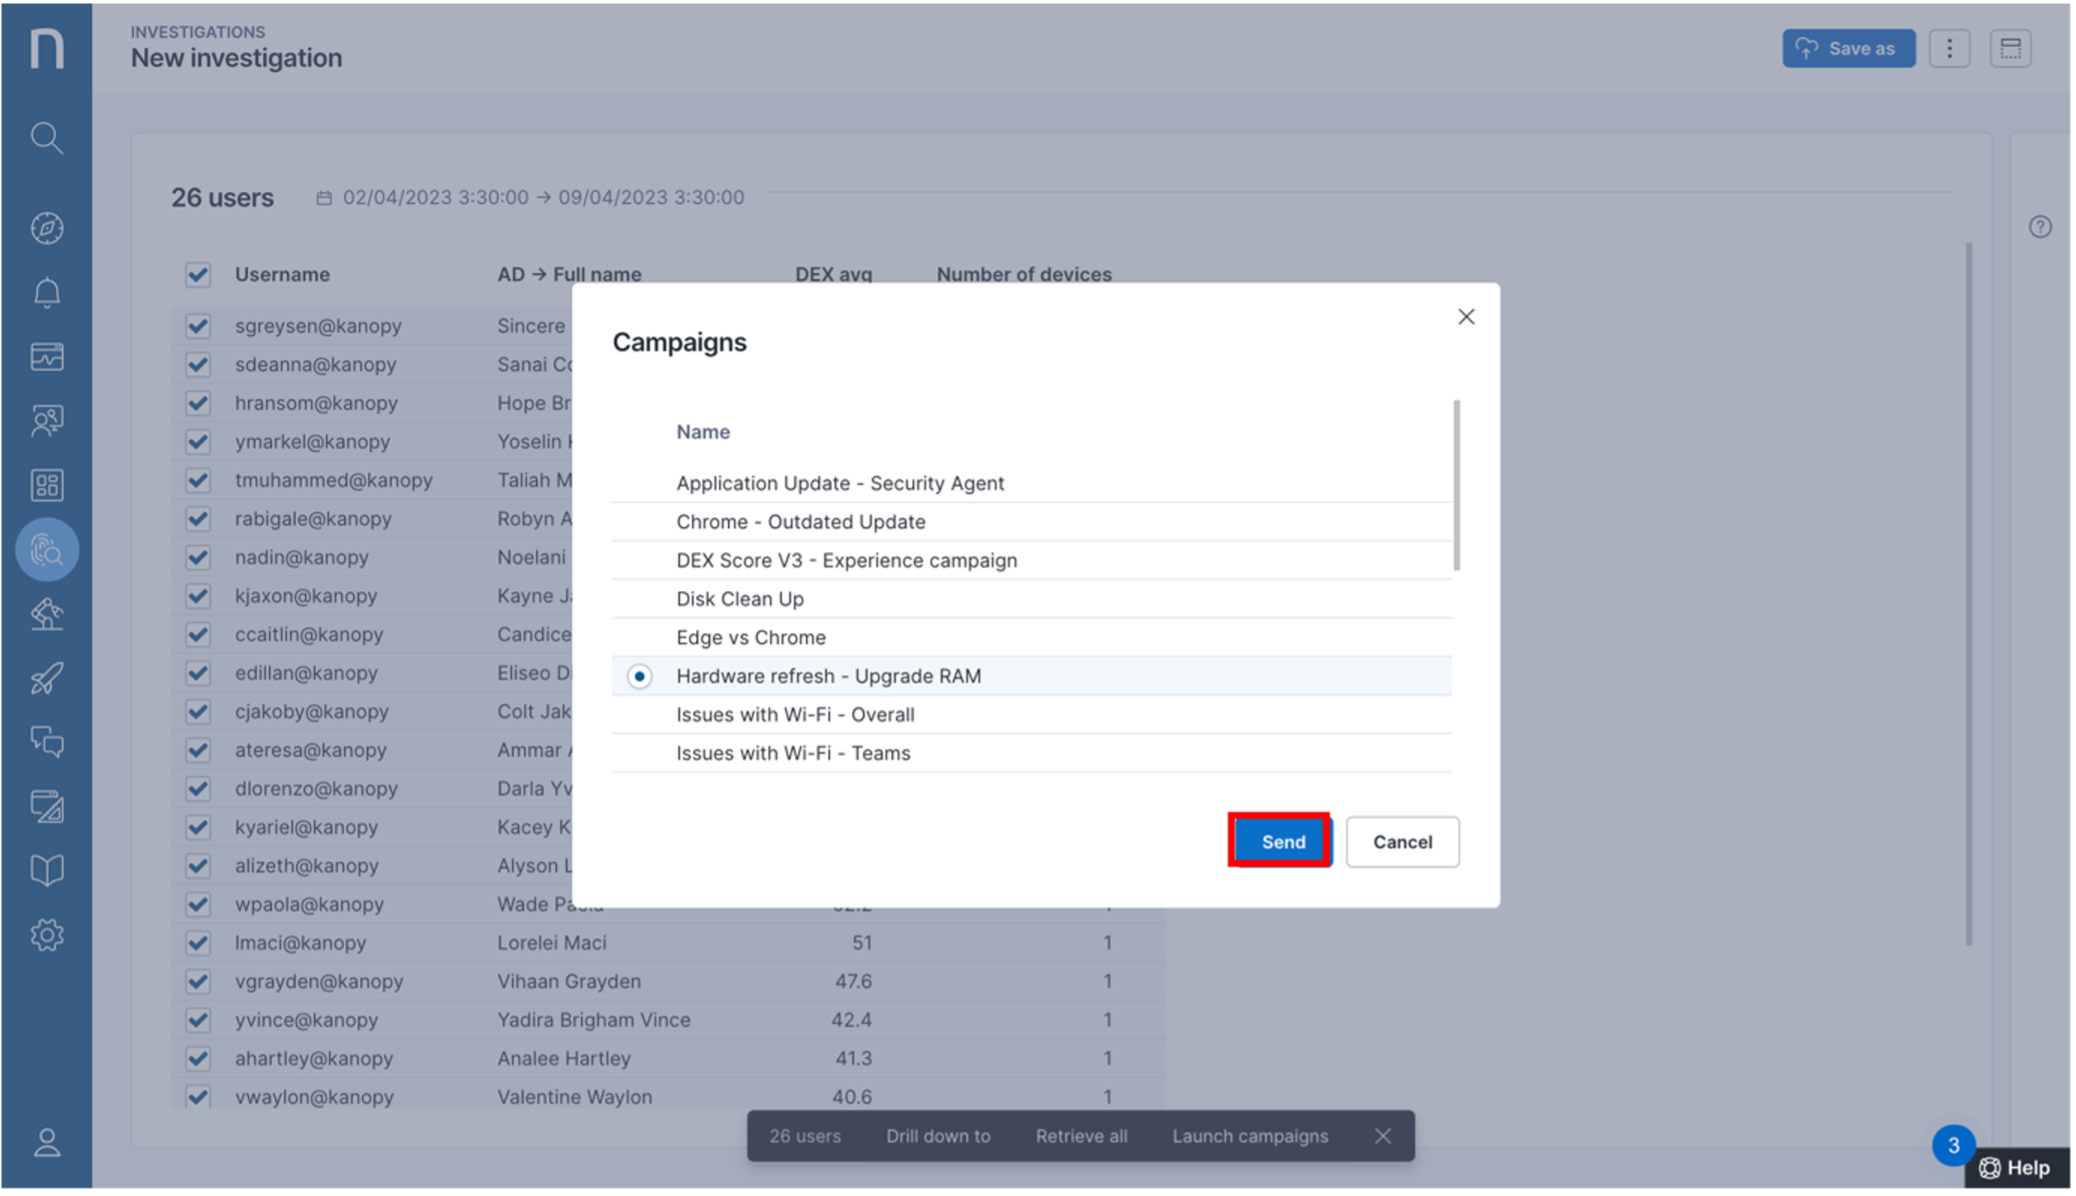Open the rocket campaigns sidebar icon
The image size is (2076, 1196).
tap(46, 679)
